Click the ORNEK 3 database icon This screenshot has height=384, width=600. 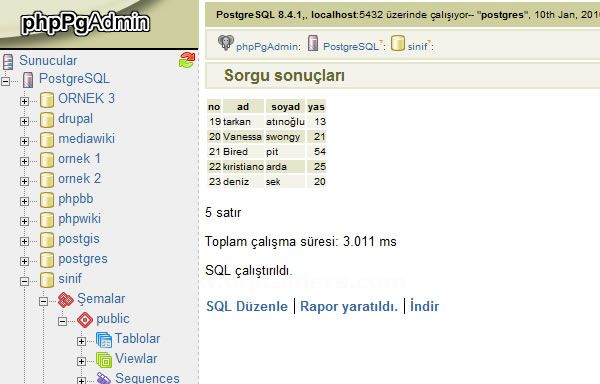pyautogui.click(x=47, y=100)
